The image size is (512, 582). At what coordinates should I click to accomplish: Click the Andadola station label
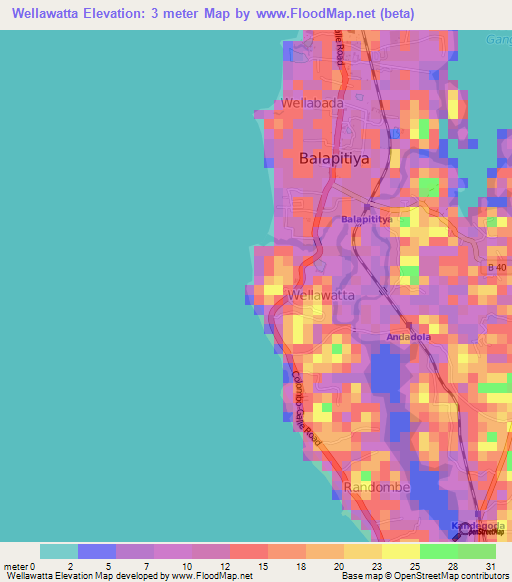coord(408,337)
